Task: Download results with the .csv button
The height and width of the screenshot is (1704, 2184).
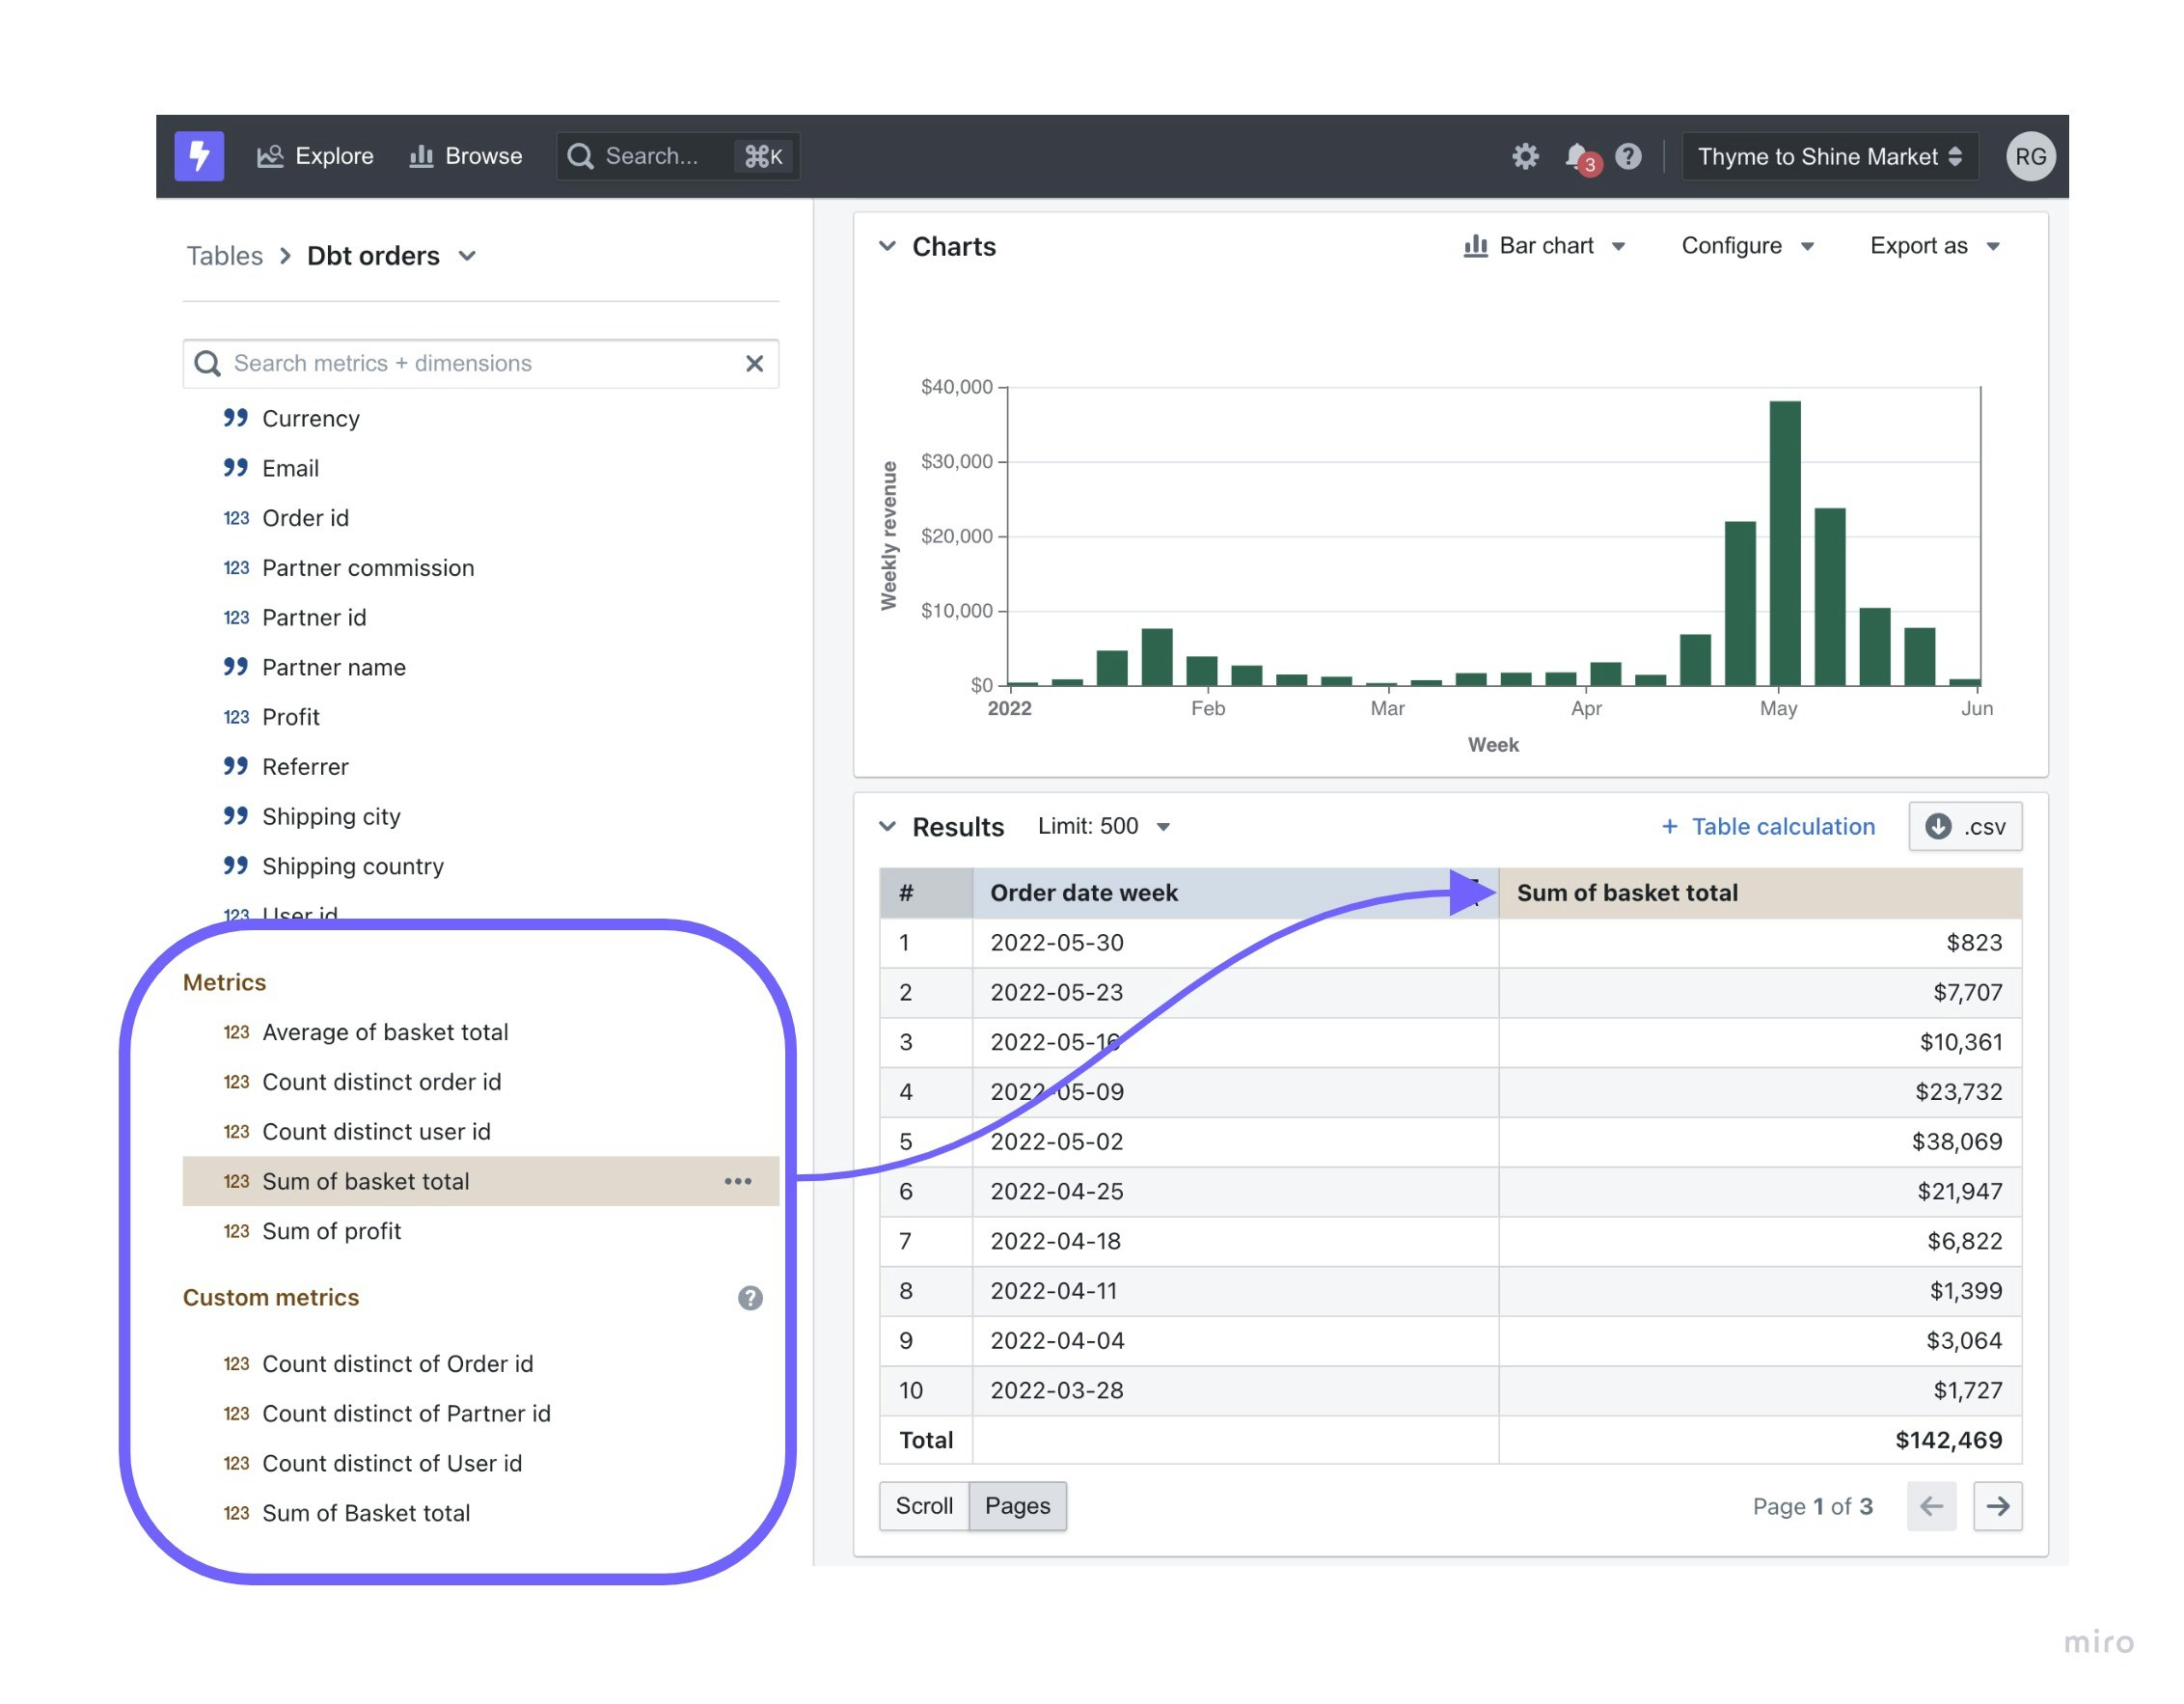Action: tap(1964, 826)
